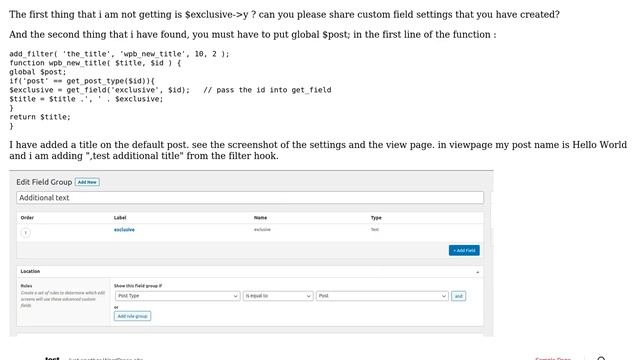Open the exclusive field label link

point(124,230)
